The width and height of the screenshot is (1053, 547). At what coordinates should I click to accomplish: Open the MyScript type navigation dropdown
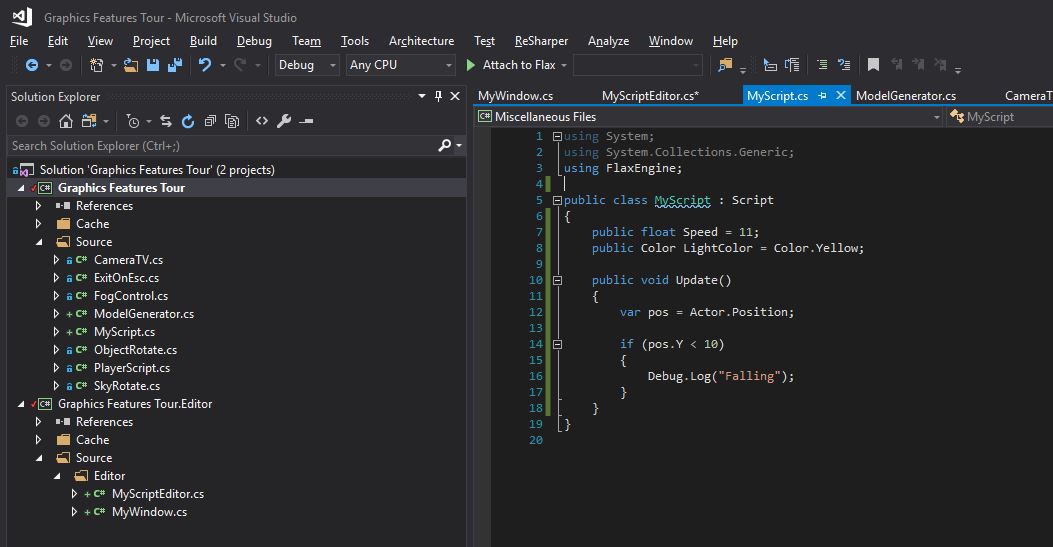click(x=1001, y=117)
